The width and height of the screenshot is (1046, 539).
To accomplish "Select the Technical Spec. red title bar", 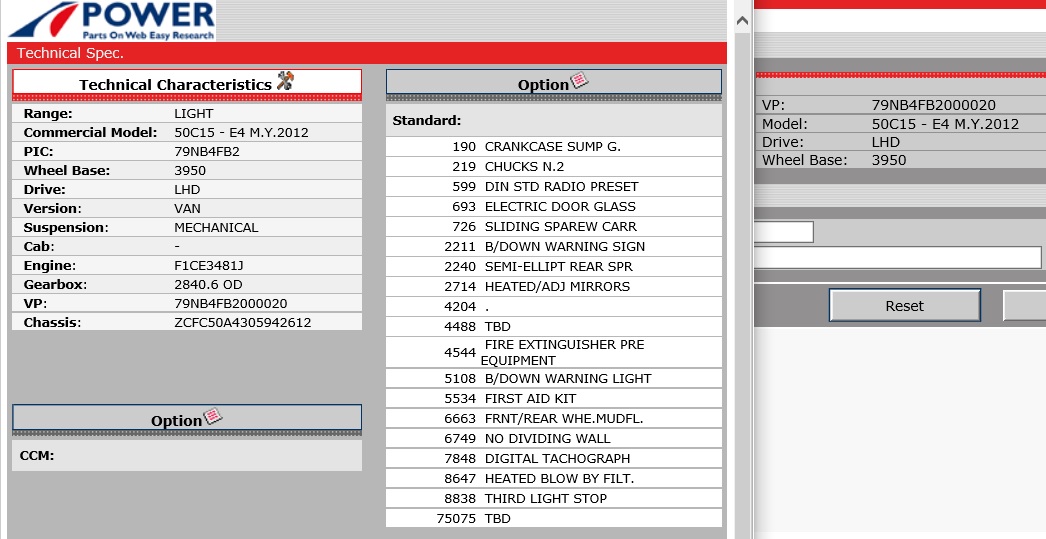I will click(367, 53).
